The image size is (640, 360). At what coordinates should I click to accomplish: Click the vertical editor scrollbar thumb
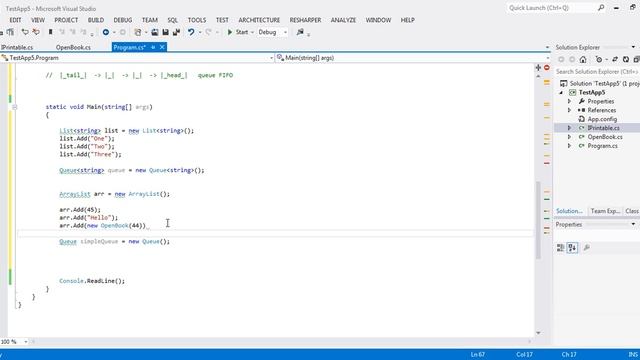point(538,220)
